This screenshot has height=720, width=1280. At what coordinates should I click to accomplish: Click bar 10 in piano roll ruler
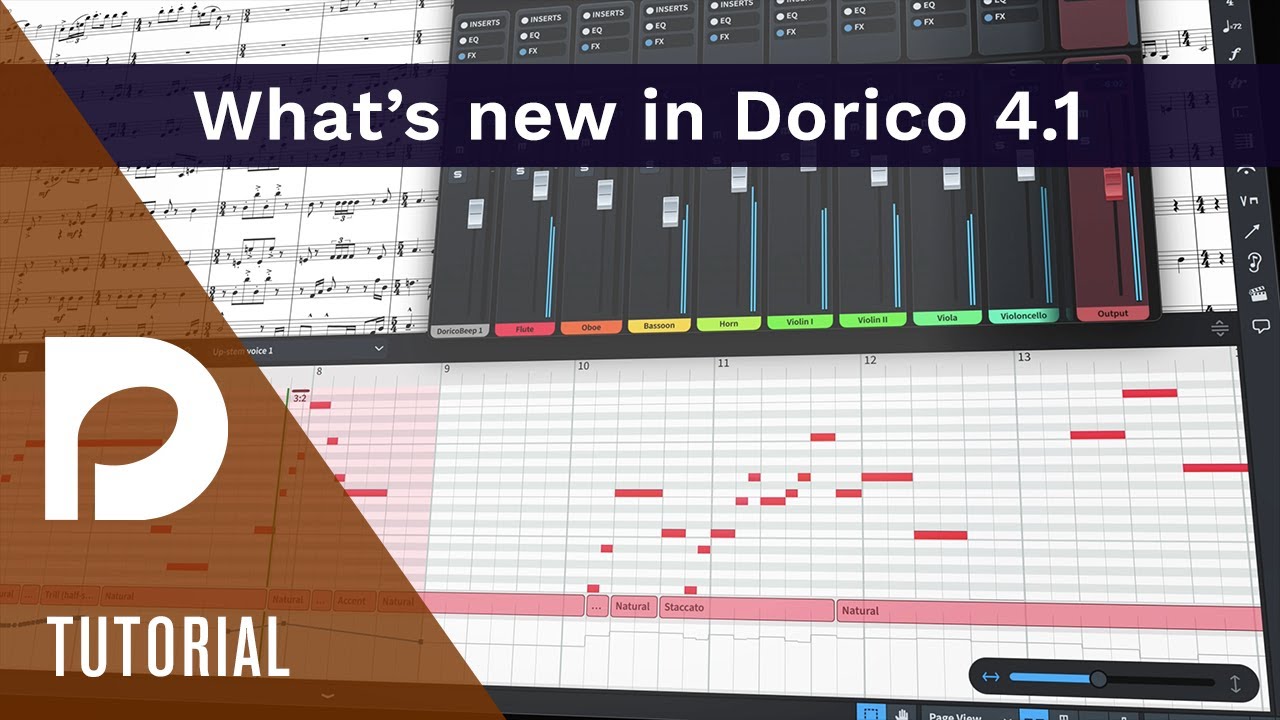[x=583, y=366]
